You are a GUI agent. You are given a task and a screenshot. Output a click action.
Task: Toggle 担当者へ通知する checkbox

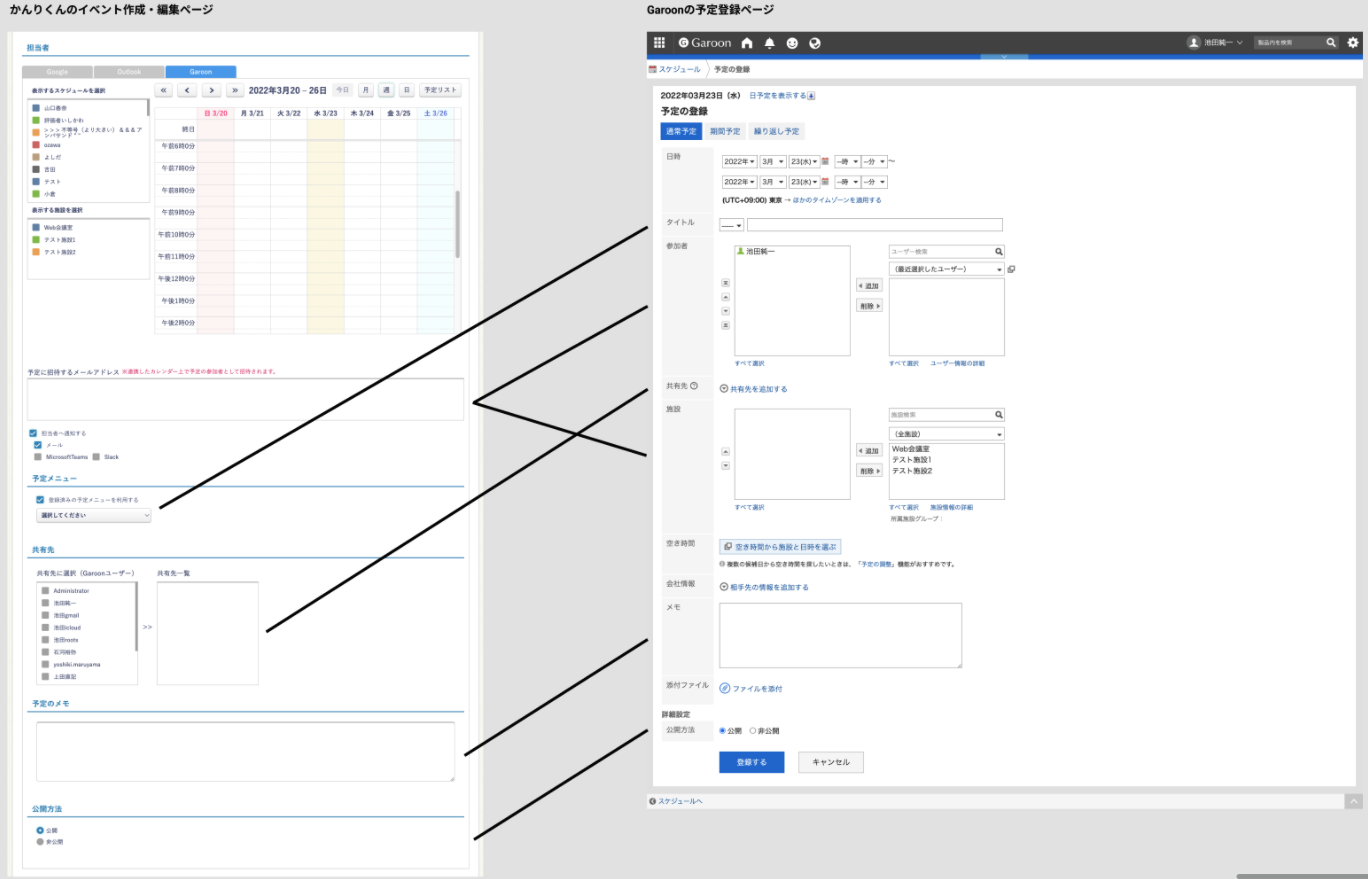pos(34,433)
